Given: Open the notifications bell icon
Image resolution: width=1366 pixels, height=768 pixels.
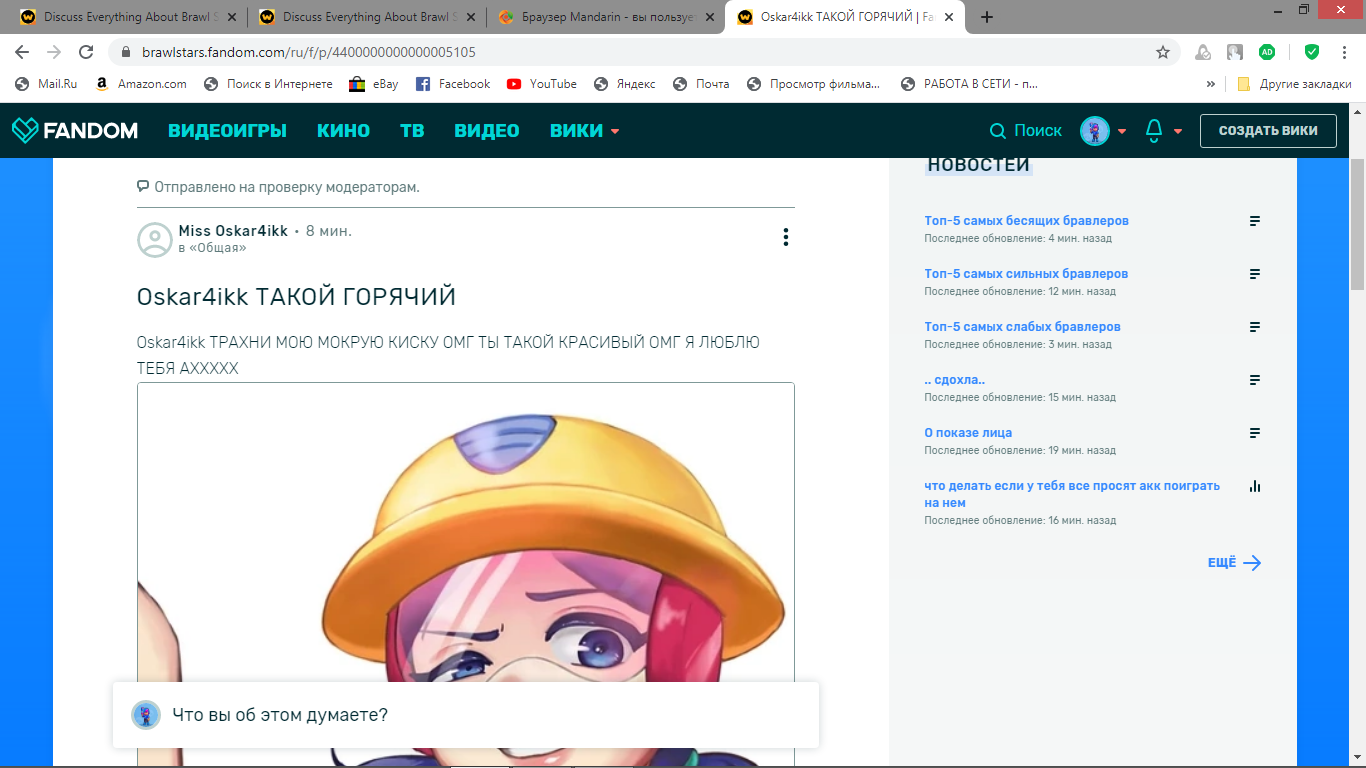Looking at the screenshot, I should coord(1154,131).
